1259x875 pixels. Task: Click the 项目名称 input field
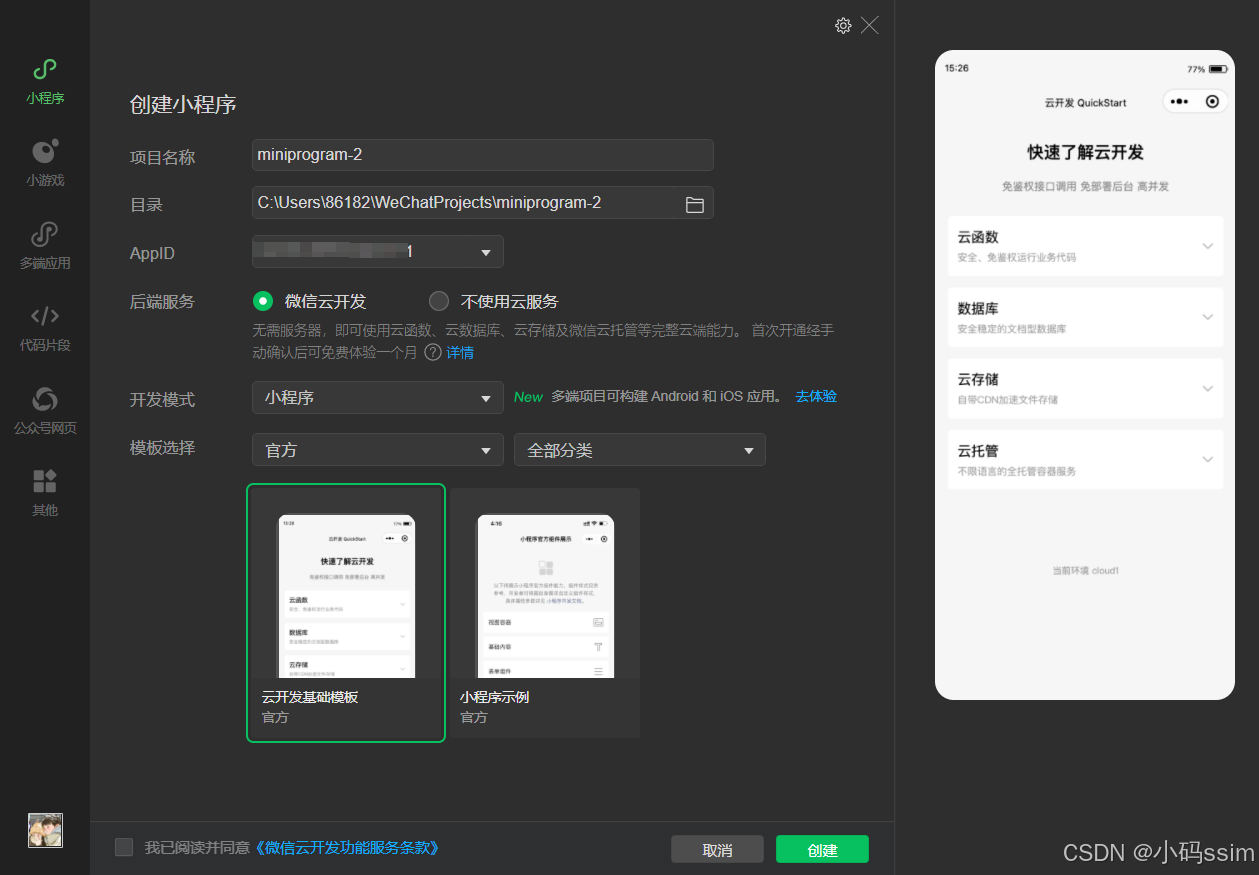pyautogui.click(x=483, y=155)
